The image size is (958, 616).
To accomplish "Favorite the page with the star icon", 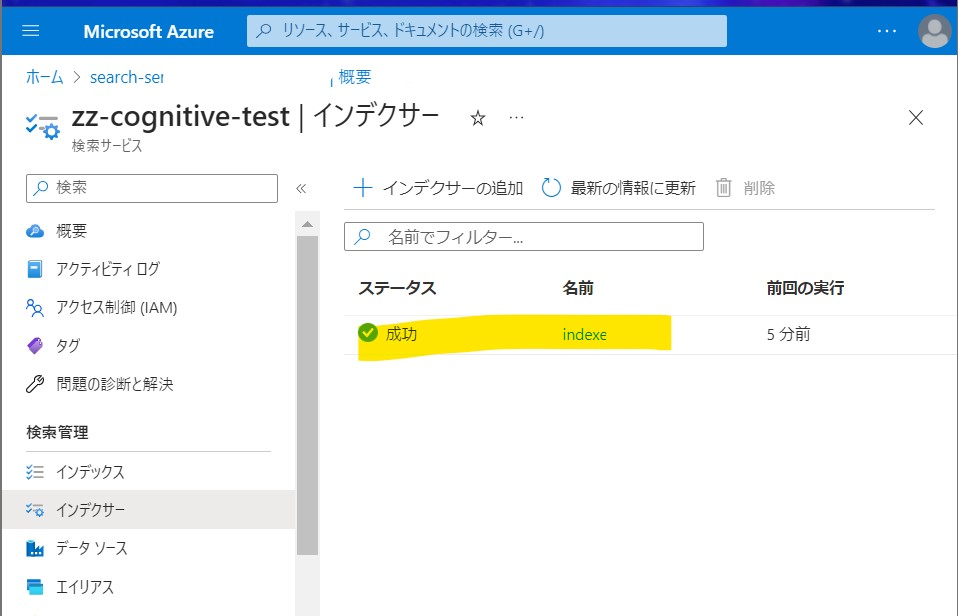I will (x=478, y=118).
